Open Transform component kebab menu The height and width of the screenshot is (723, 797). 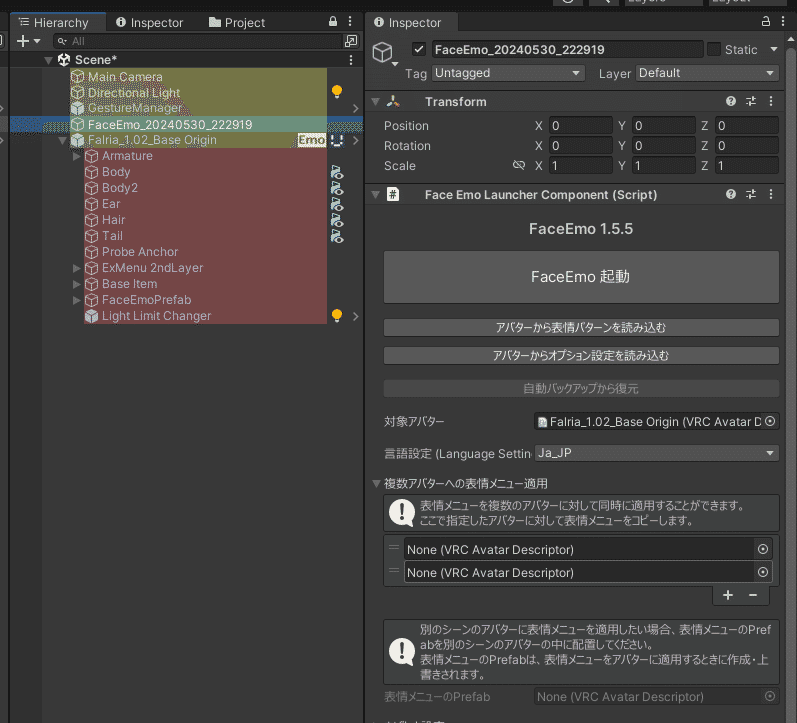pyautogui.click(x=771, y=101)
